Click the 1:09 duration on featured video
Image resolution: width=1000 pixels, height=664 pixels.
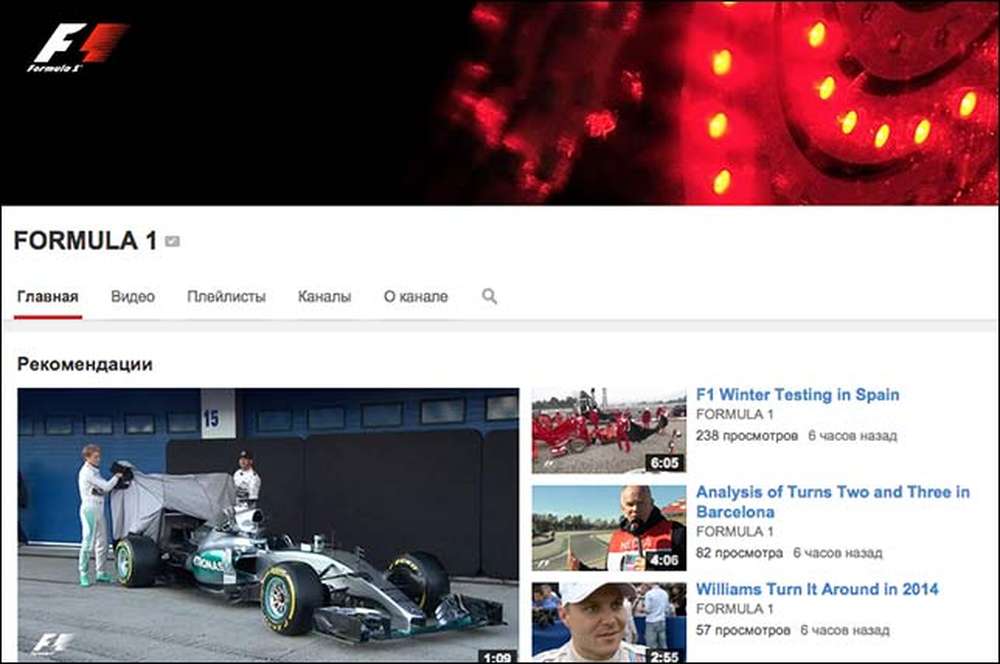[497, 656]
